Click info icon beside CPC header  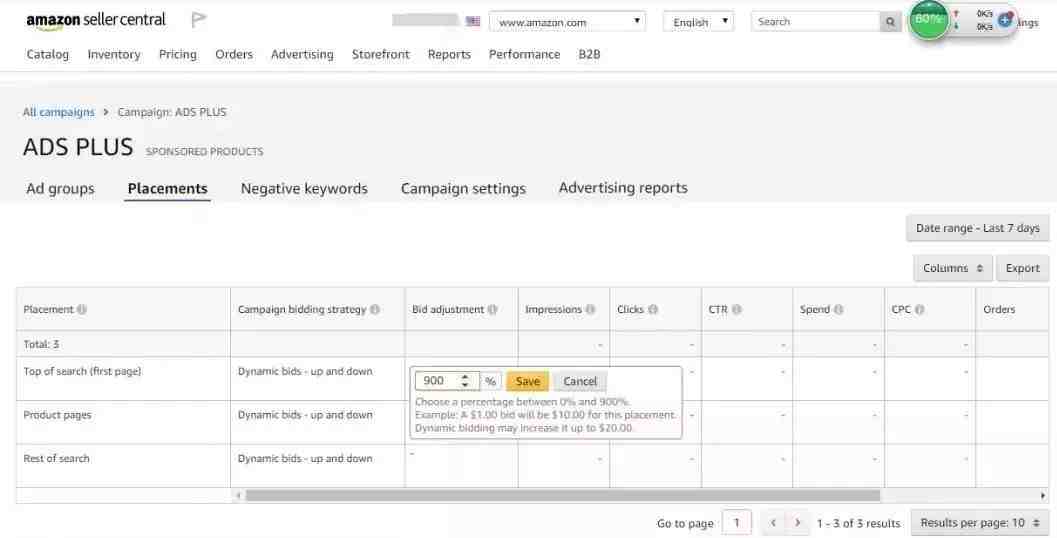919,309
